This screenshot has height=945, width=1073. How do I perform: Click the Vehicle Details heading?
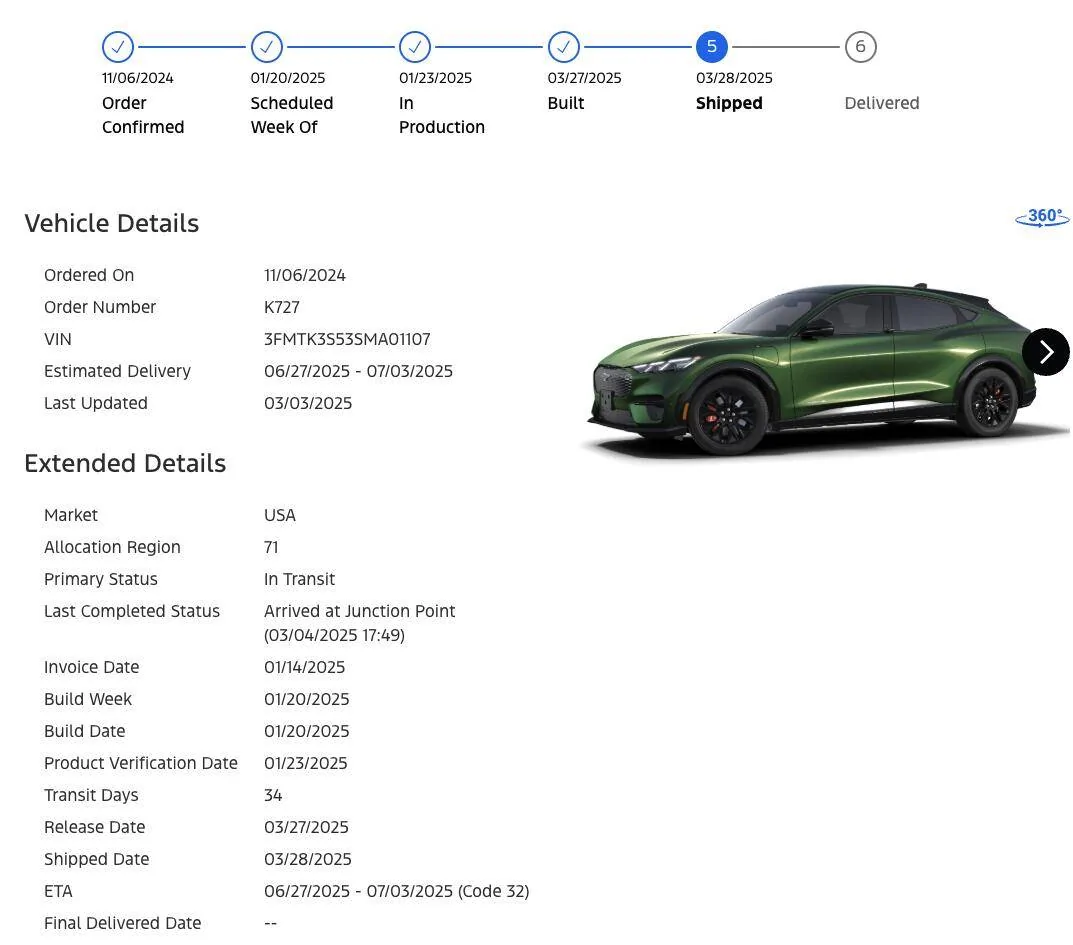[x=112, y=224]
